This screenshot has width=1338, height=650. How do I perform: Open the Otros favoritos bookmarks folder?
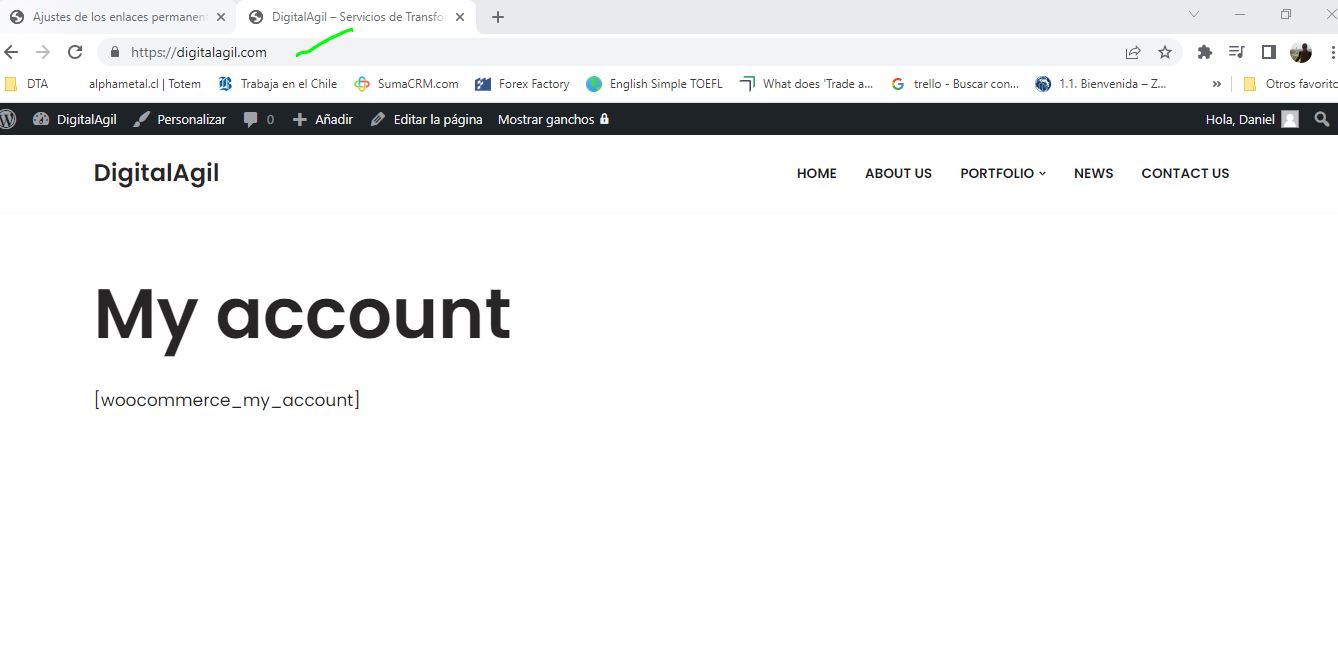1290,84
